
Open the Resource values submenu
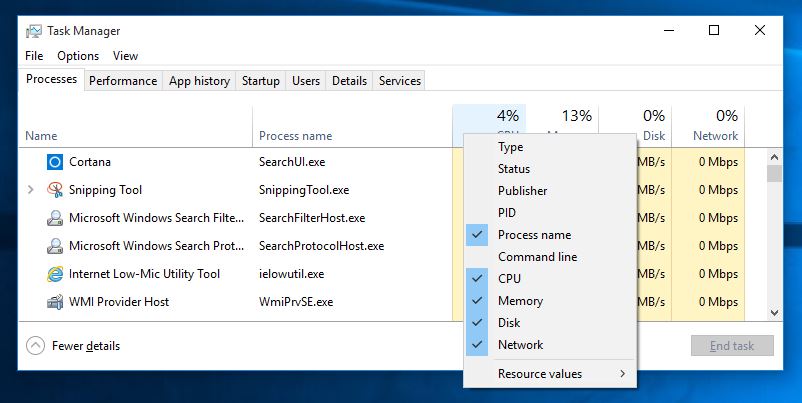(550, 374)
